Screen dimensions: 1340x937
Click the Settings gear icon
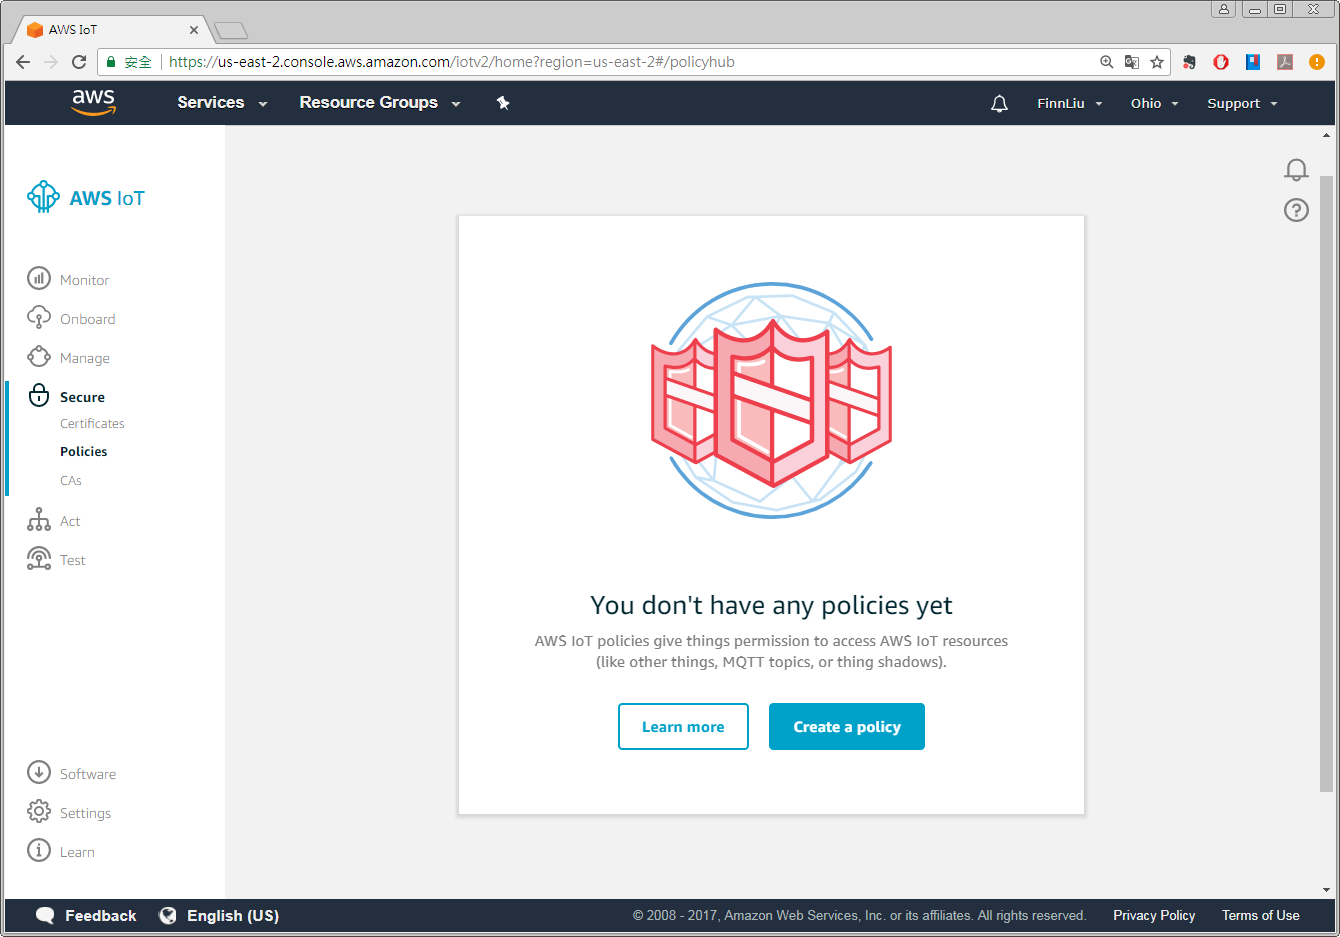(x=39, y=811)
